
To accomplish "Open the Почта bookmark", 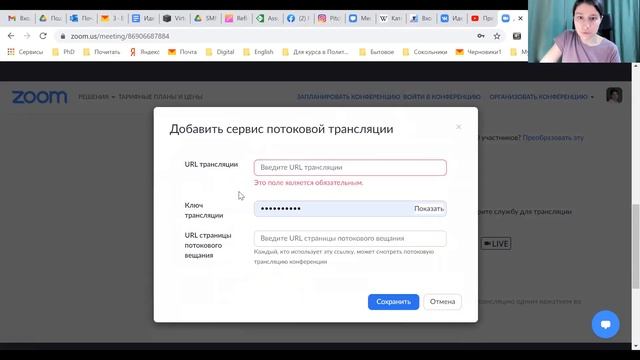I will coord(182,52).
